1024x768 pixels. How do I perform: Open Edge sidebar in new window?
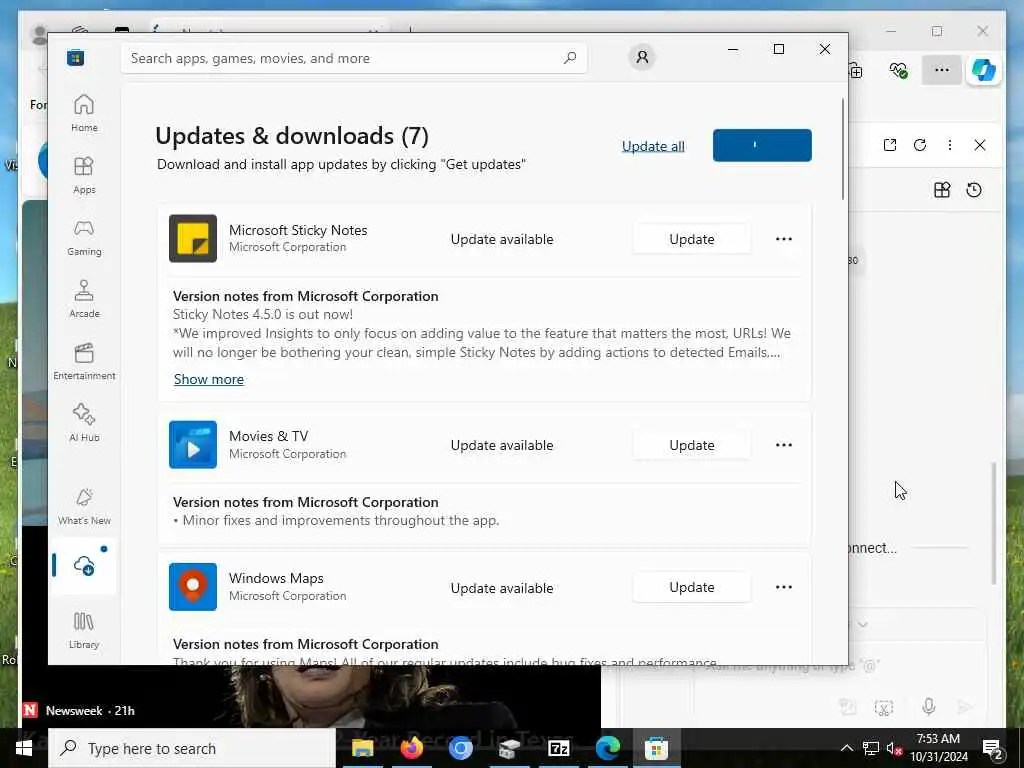pyautogui.click(x=889, y=145)
